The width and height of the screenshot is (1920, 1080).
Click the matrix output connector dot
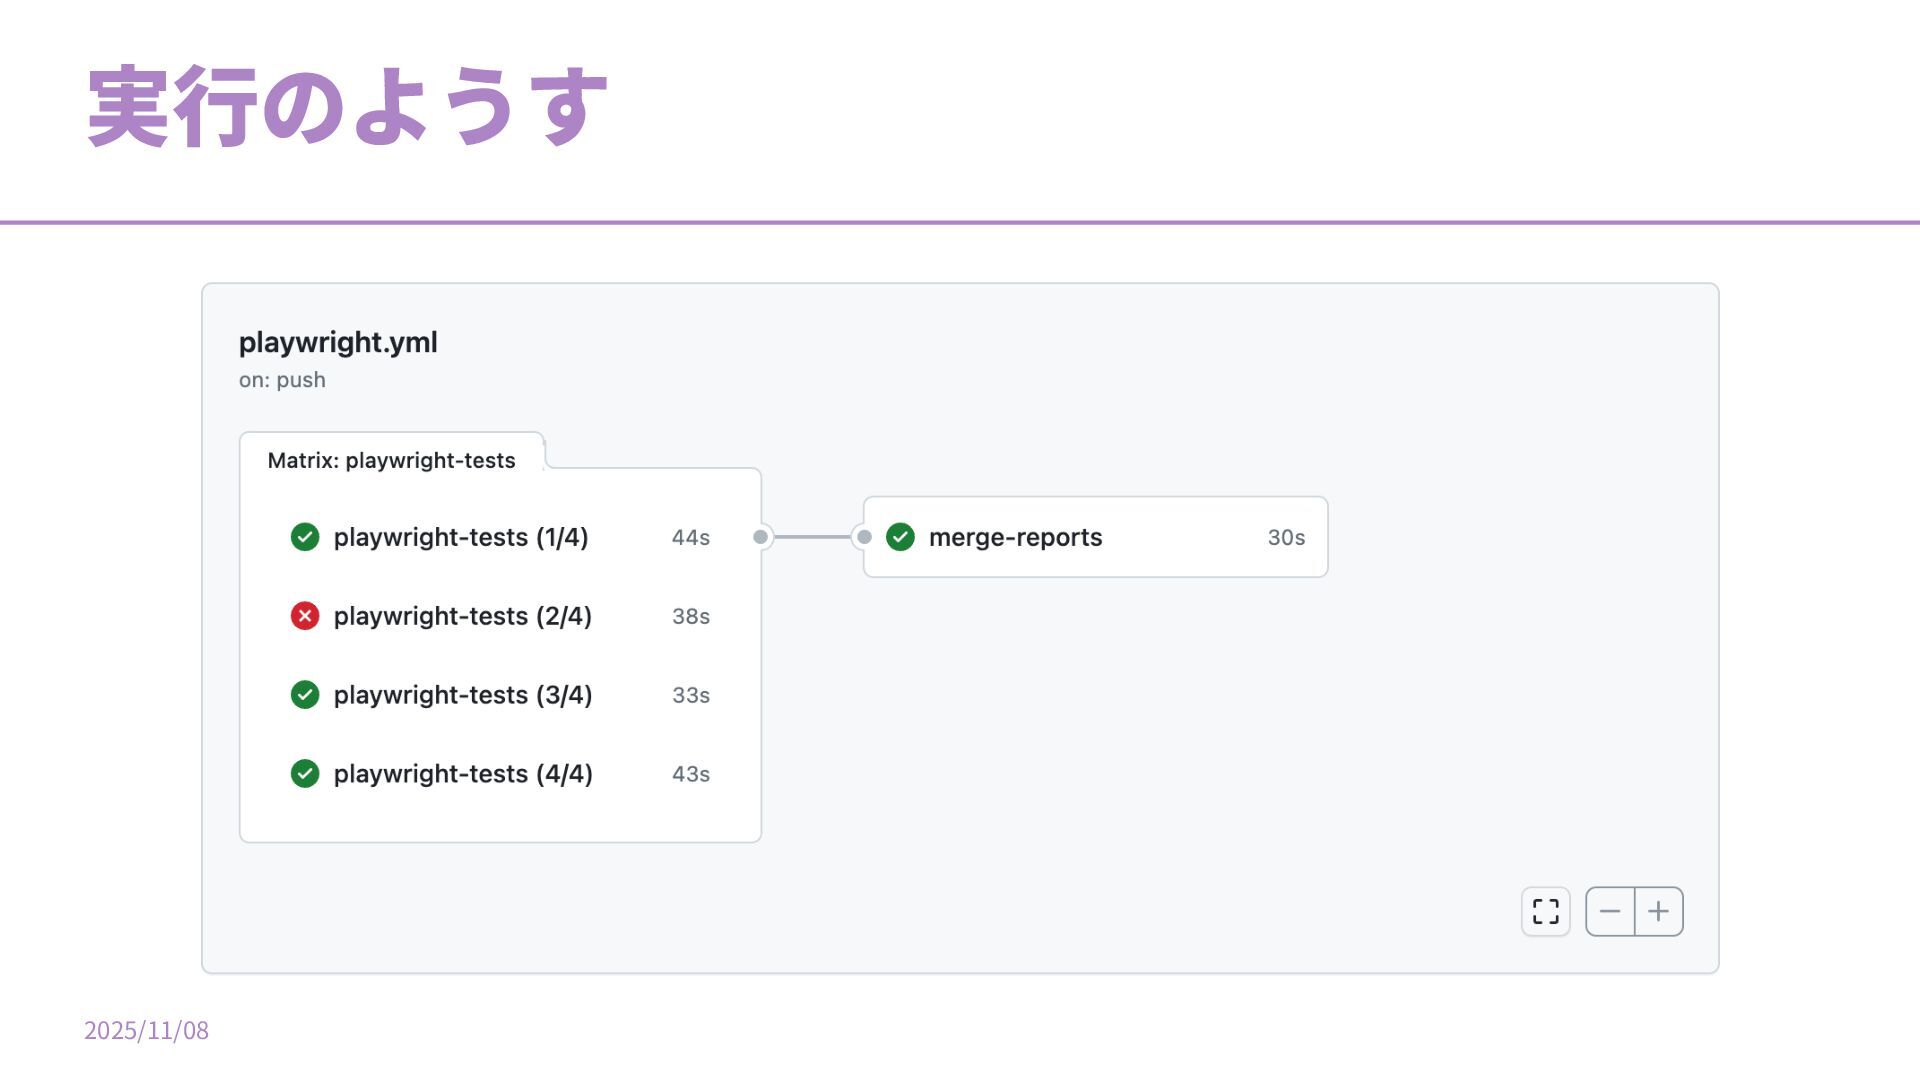761,537
